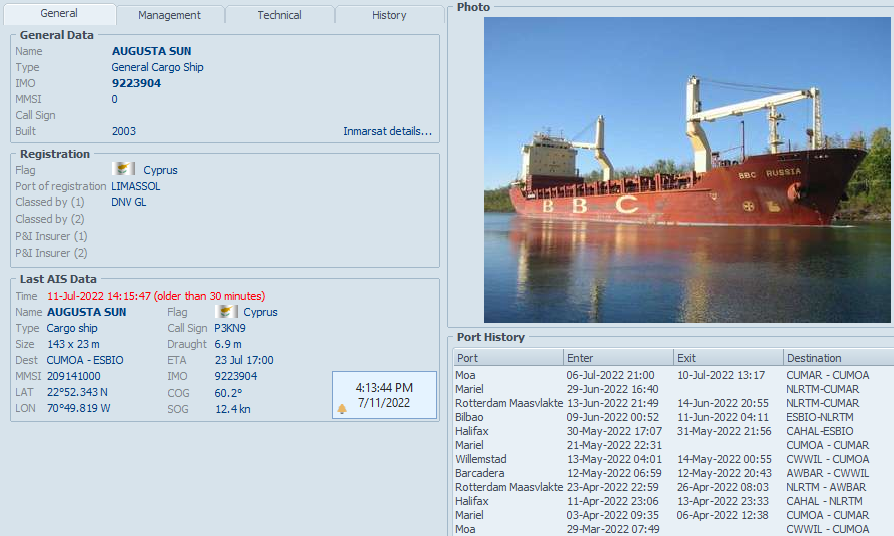Select AIS name AUGUSTA SUN in Last AIS Data
The width and height of the screenshot is (894, 536).
[87, 312]
